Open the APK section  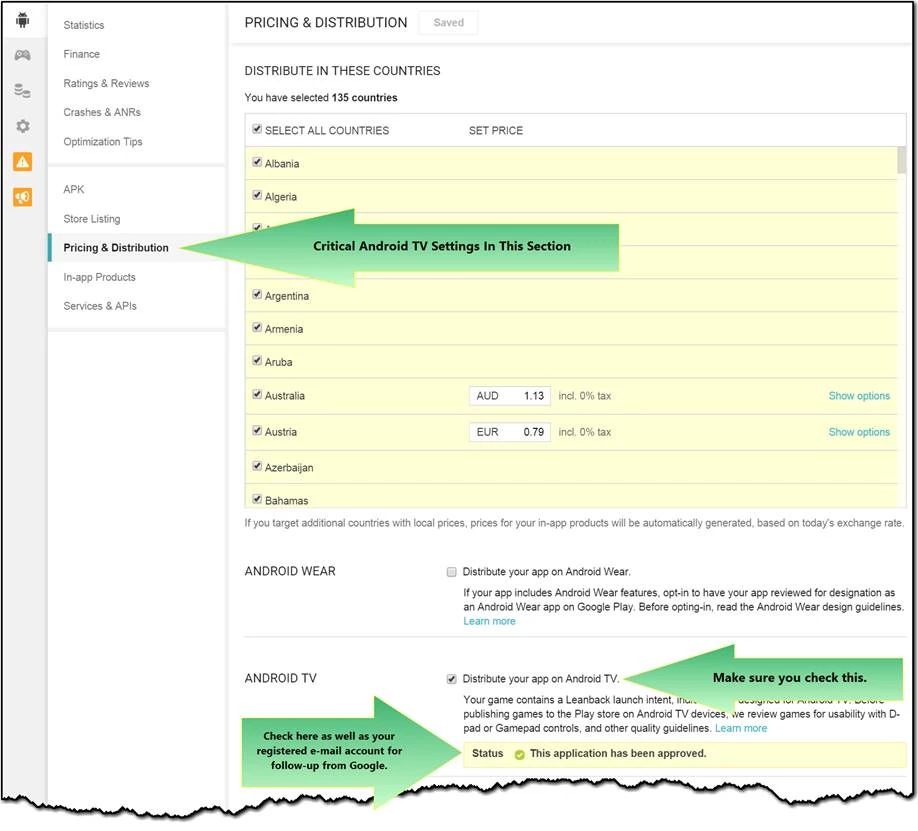[74, 189]
